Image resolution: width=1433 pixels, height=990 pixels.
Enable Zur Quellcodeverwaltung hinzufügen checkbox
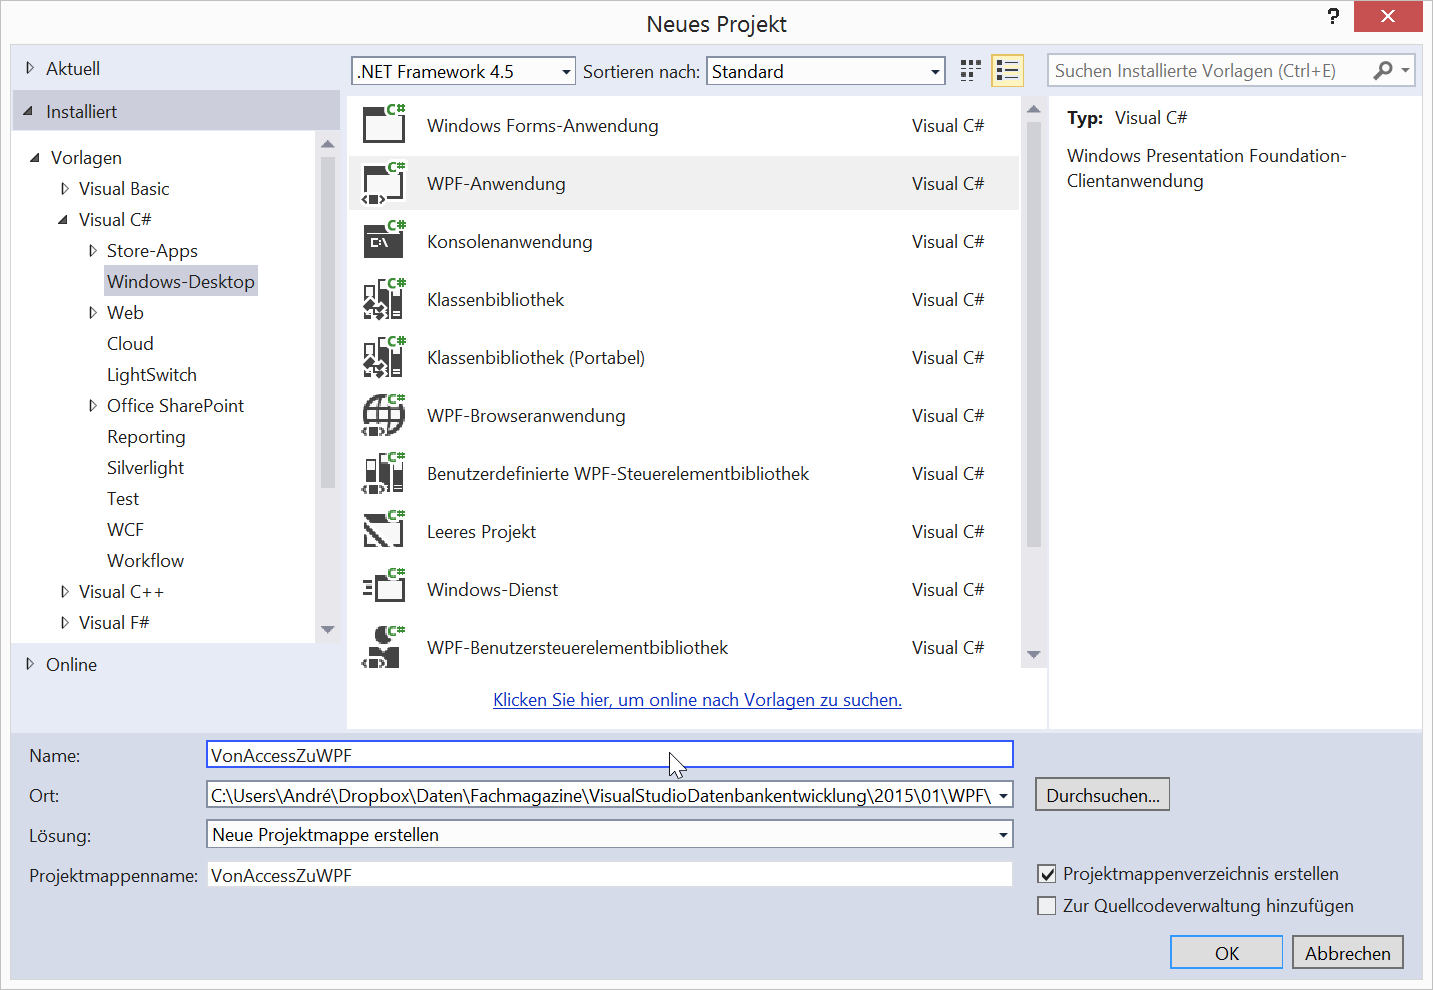click(x=1047, y=906)
